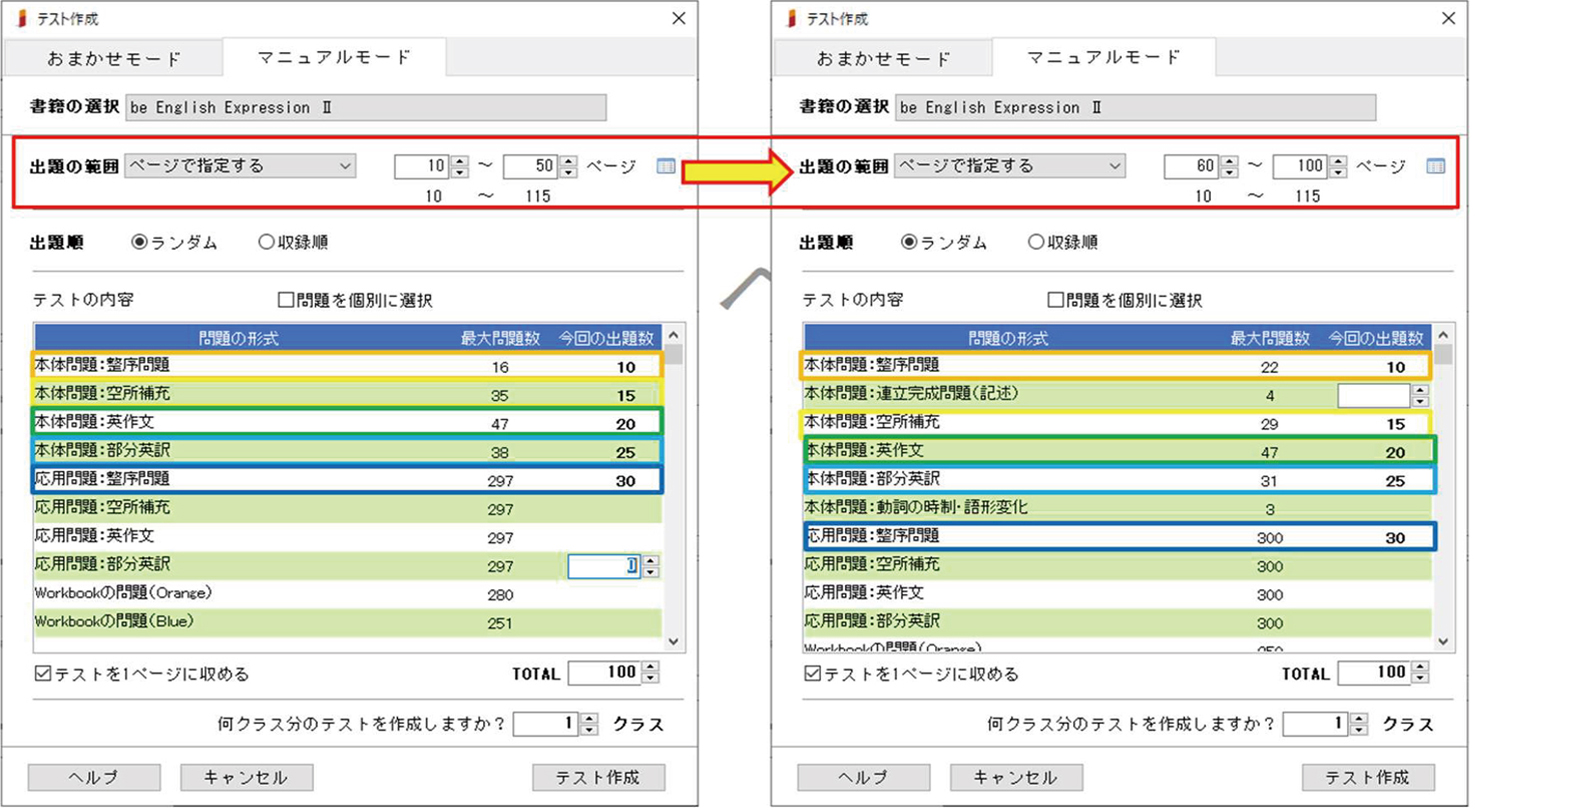The width and height of the screenshot is (1570, 810).
Task: Expand ページで指定する dropdown in the right dialog
Action: (1010, 166)
